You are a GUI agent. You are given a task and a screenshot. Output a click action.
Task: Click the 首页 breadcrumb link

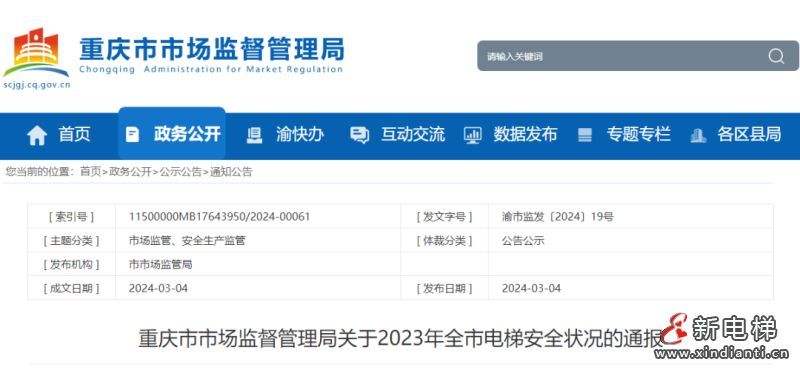click(90, 172)
